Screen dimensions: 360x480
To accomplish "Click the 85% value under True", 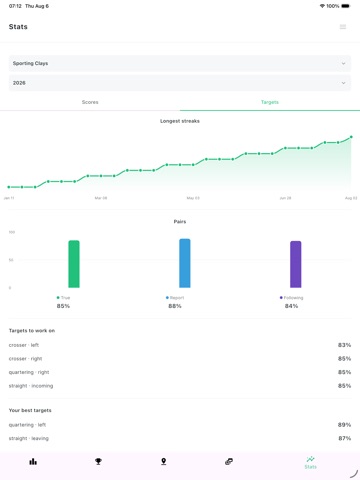I will point(63,306).
